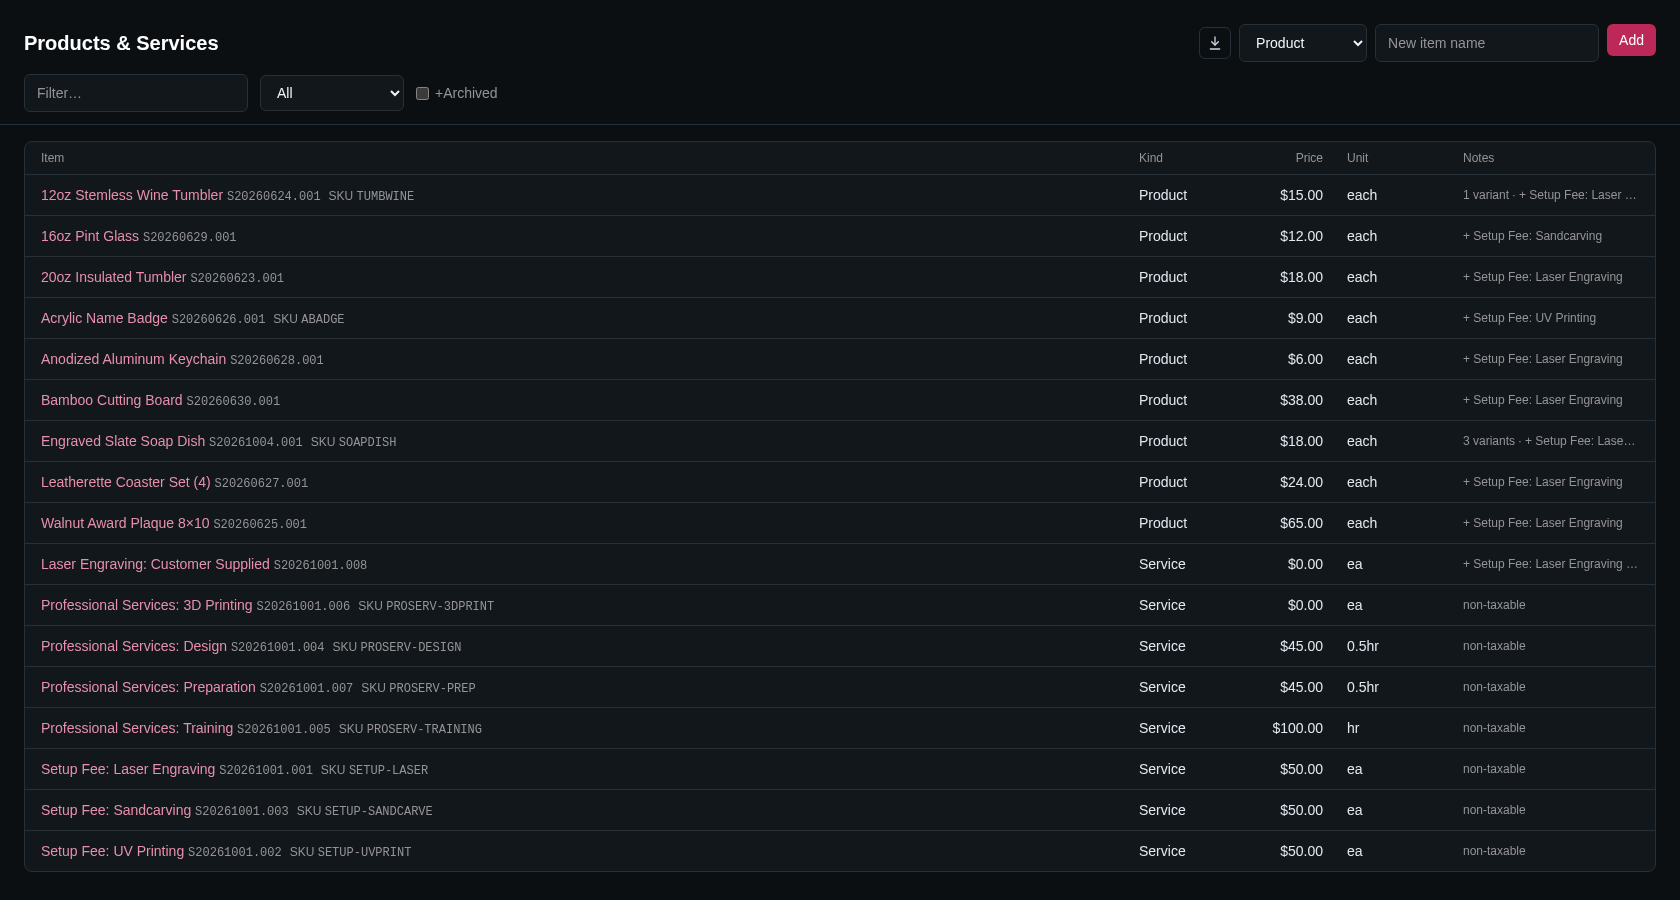1680x900 pixels.
Task: Click the Notes column header
Action: pyautogui.click(x=1478, y=158)
